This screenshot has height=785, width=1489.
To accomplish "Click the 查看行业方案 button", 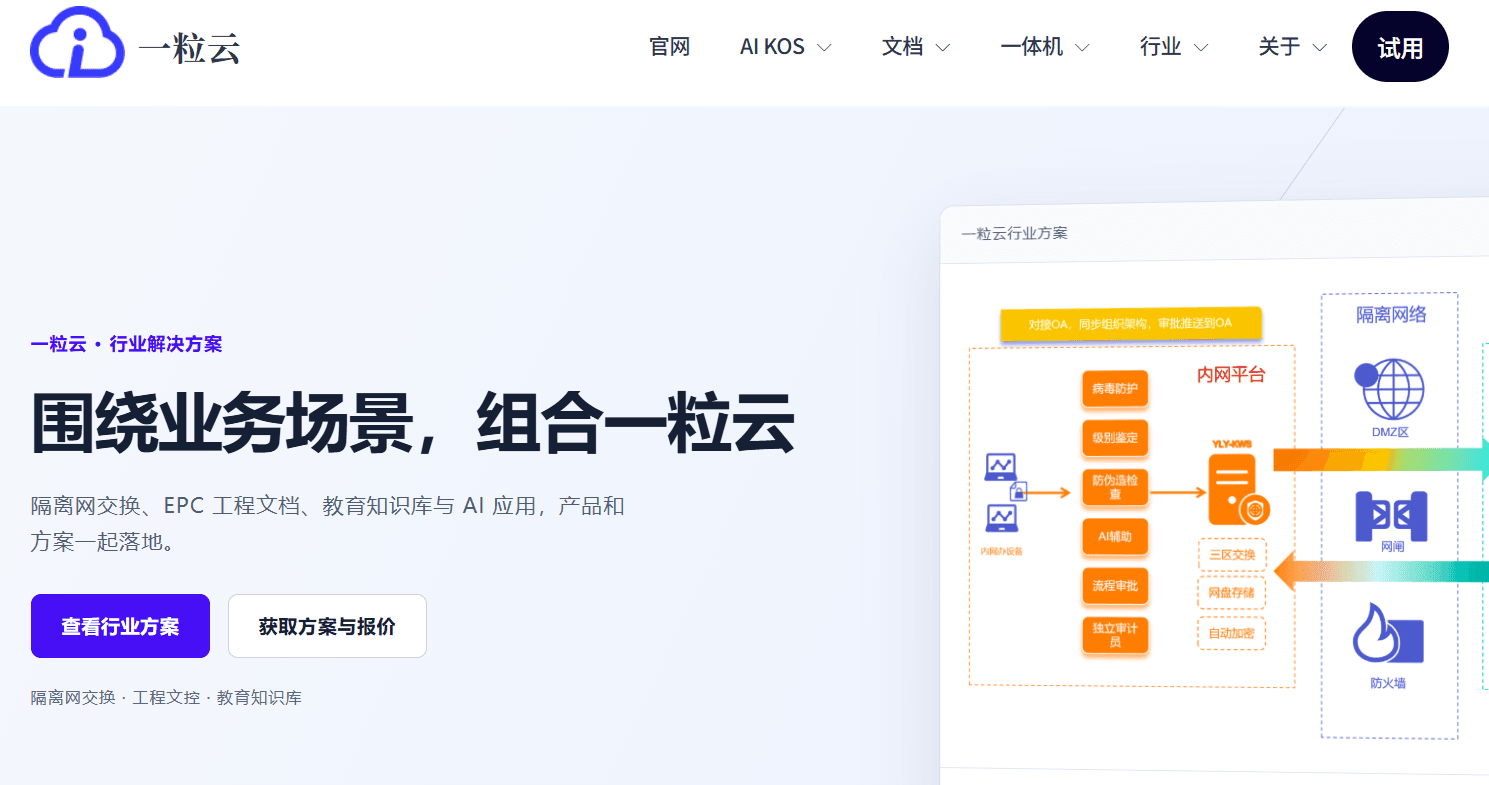I will (120, 626).
